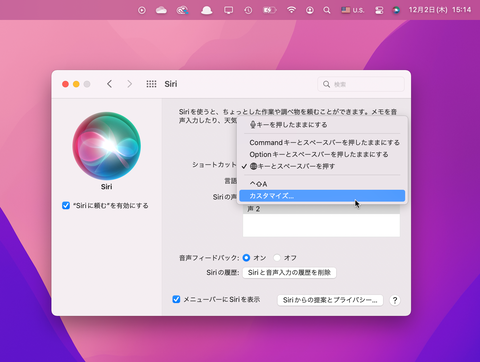Select the ^⇧A shortcut option
480x362 pixels.
click(323, 184)
